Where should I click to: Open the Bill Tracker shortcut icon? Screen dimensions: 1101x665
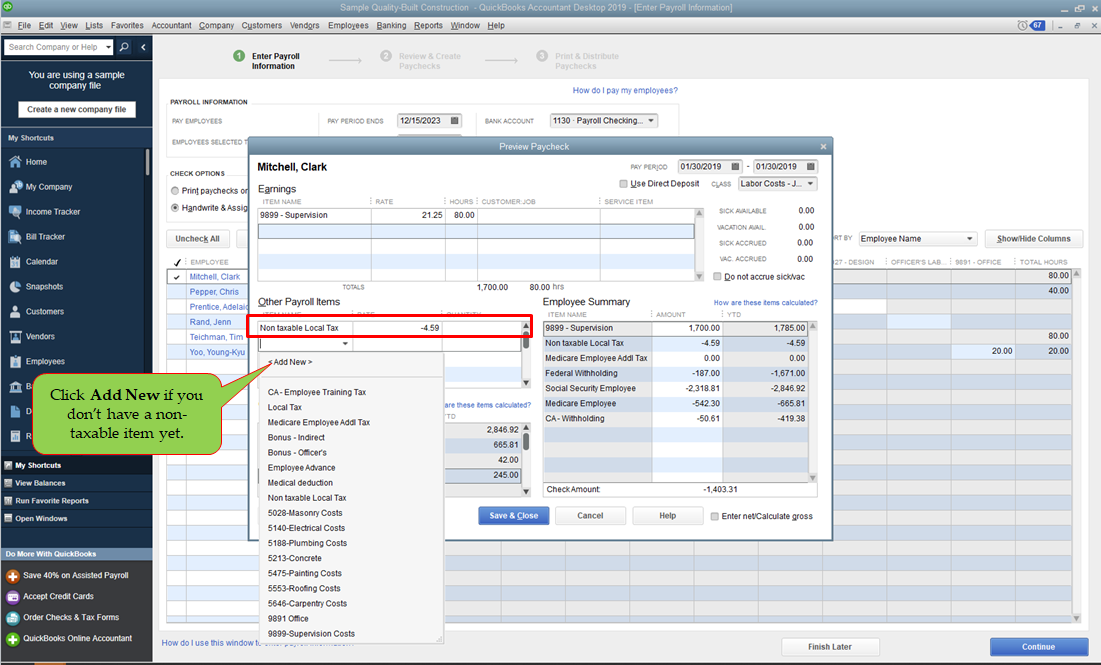(15, 237)
